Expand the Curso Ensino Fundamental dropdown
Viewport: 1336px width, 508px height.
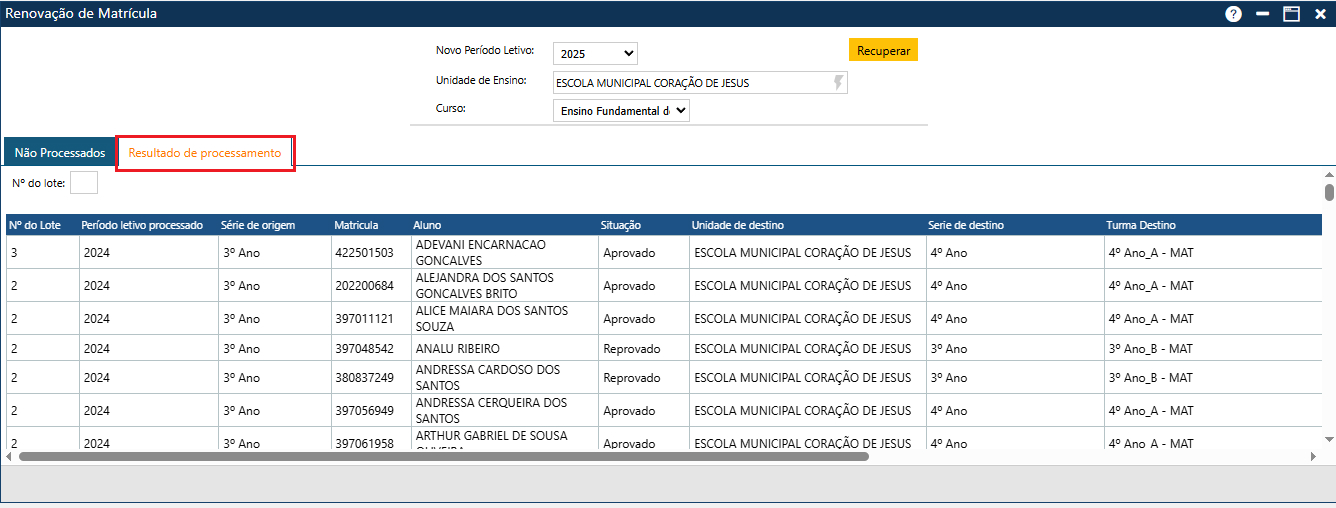point(621,111)
